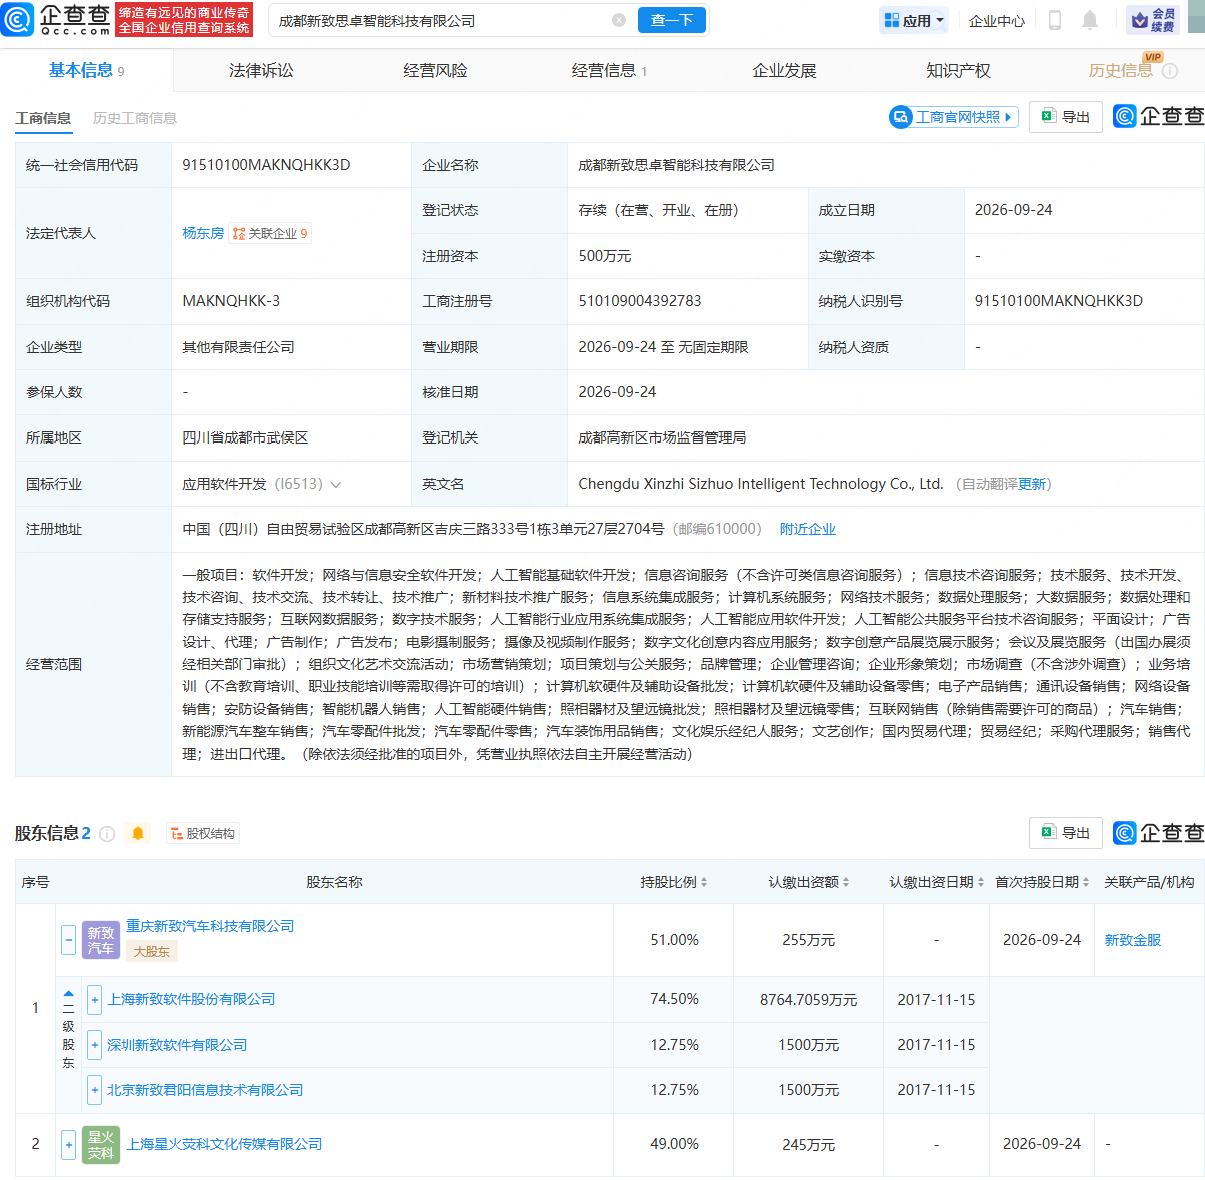Open the 知识产权 tab
1205x1180 pixels.
pyautogui.click(x=958, y=70)
